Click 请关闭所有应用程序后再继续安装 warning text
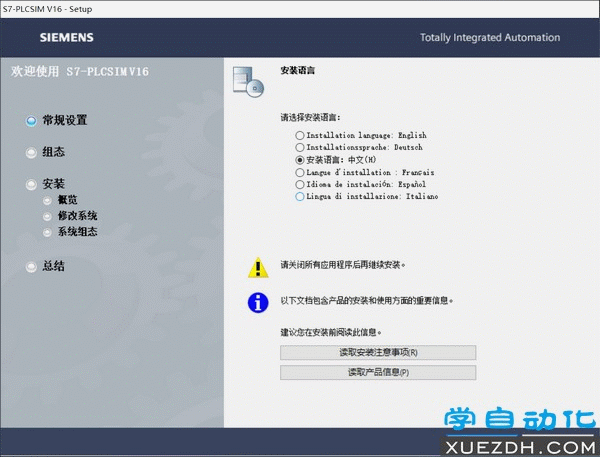Image resolution: width=600 pixels, height=457 pixels. click(x=342, y=265)
